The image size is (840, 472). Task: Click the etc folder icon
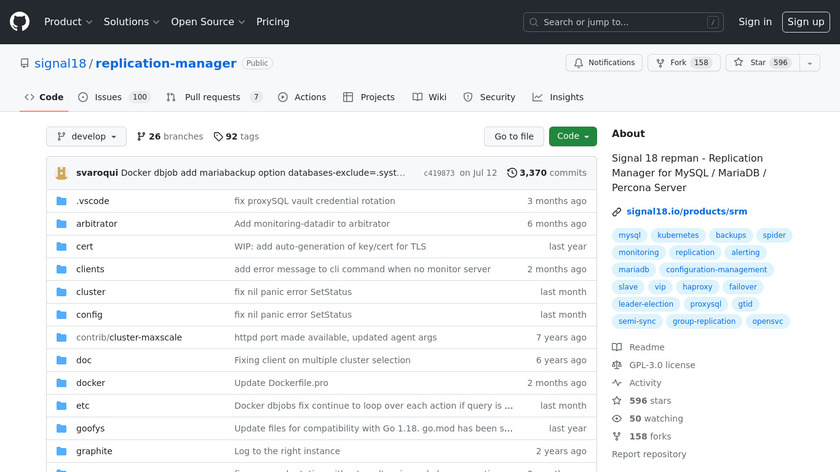click(62, 406)
